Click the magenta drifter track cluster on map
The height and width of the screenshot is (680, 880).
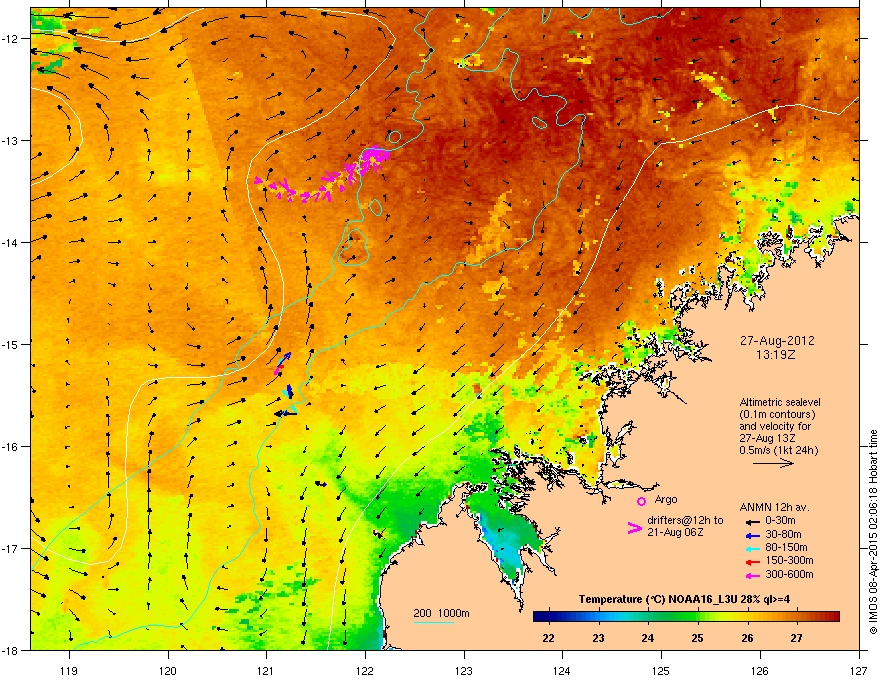click(x=323, y=174)
